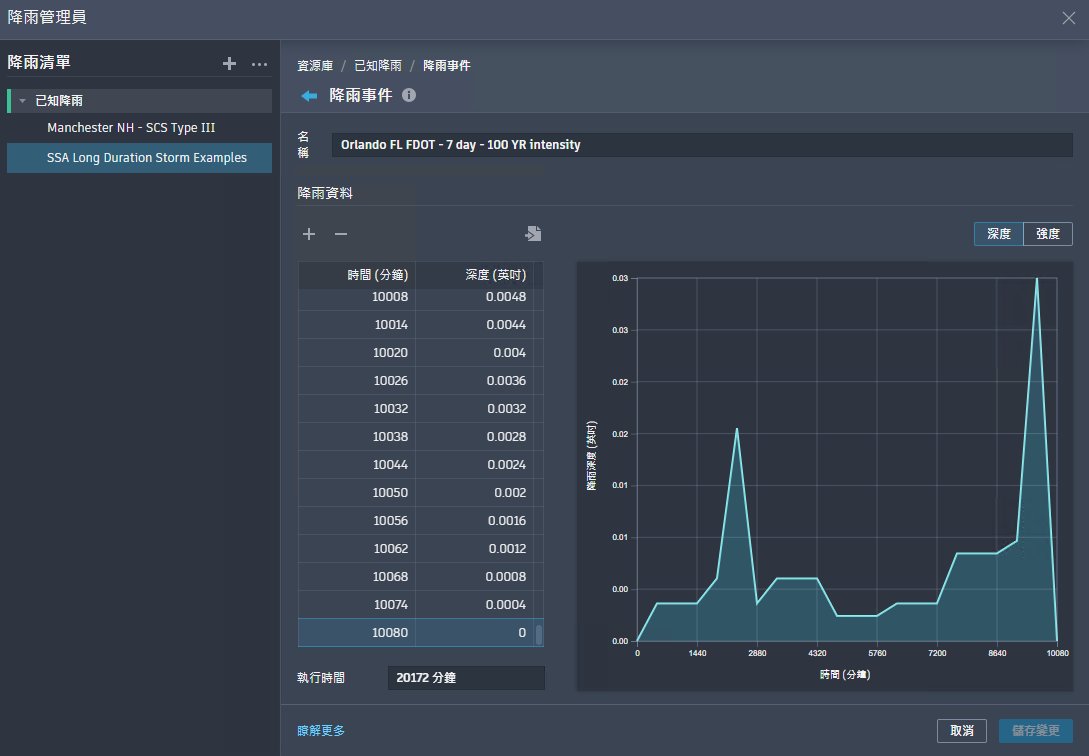This screenshot has width=1089, height=756.
Task: Select the time cell 10044
Action: (357, 464)
